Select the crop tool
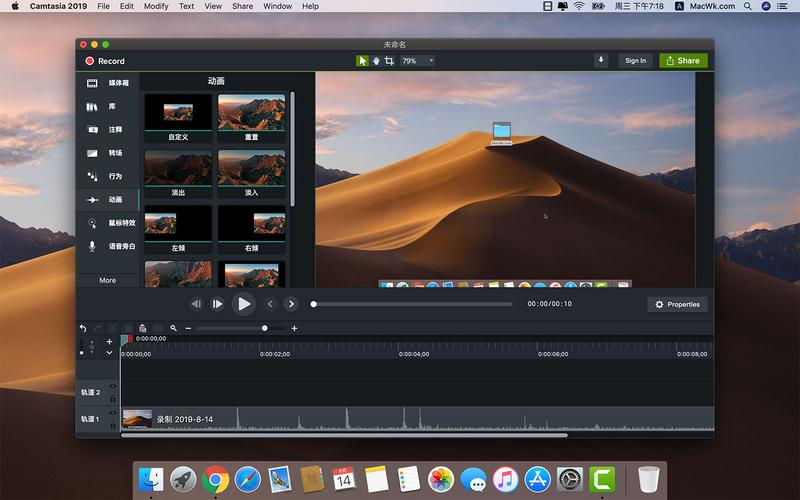Image resolution: width=800 pixels, height=500 pixels. [x=389, y=61]
